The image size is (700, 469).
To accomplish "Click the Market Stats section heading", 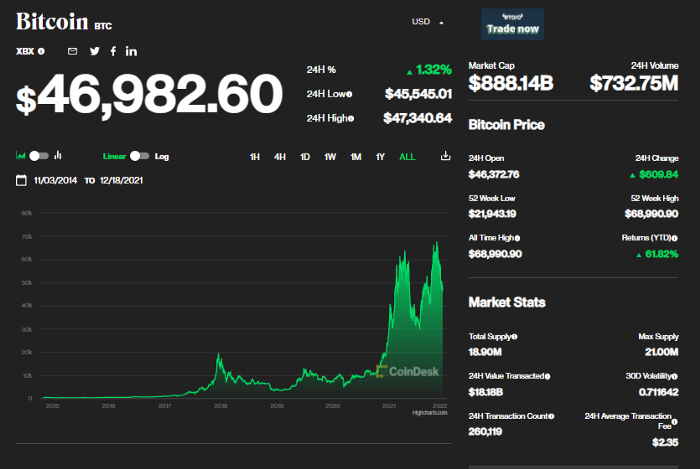I will click(x=507, y=303).
